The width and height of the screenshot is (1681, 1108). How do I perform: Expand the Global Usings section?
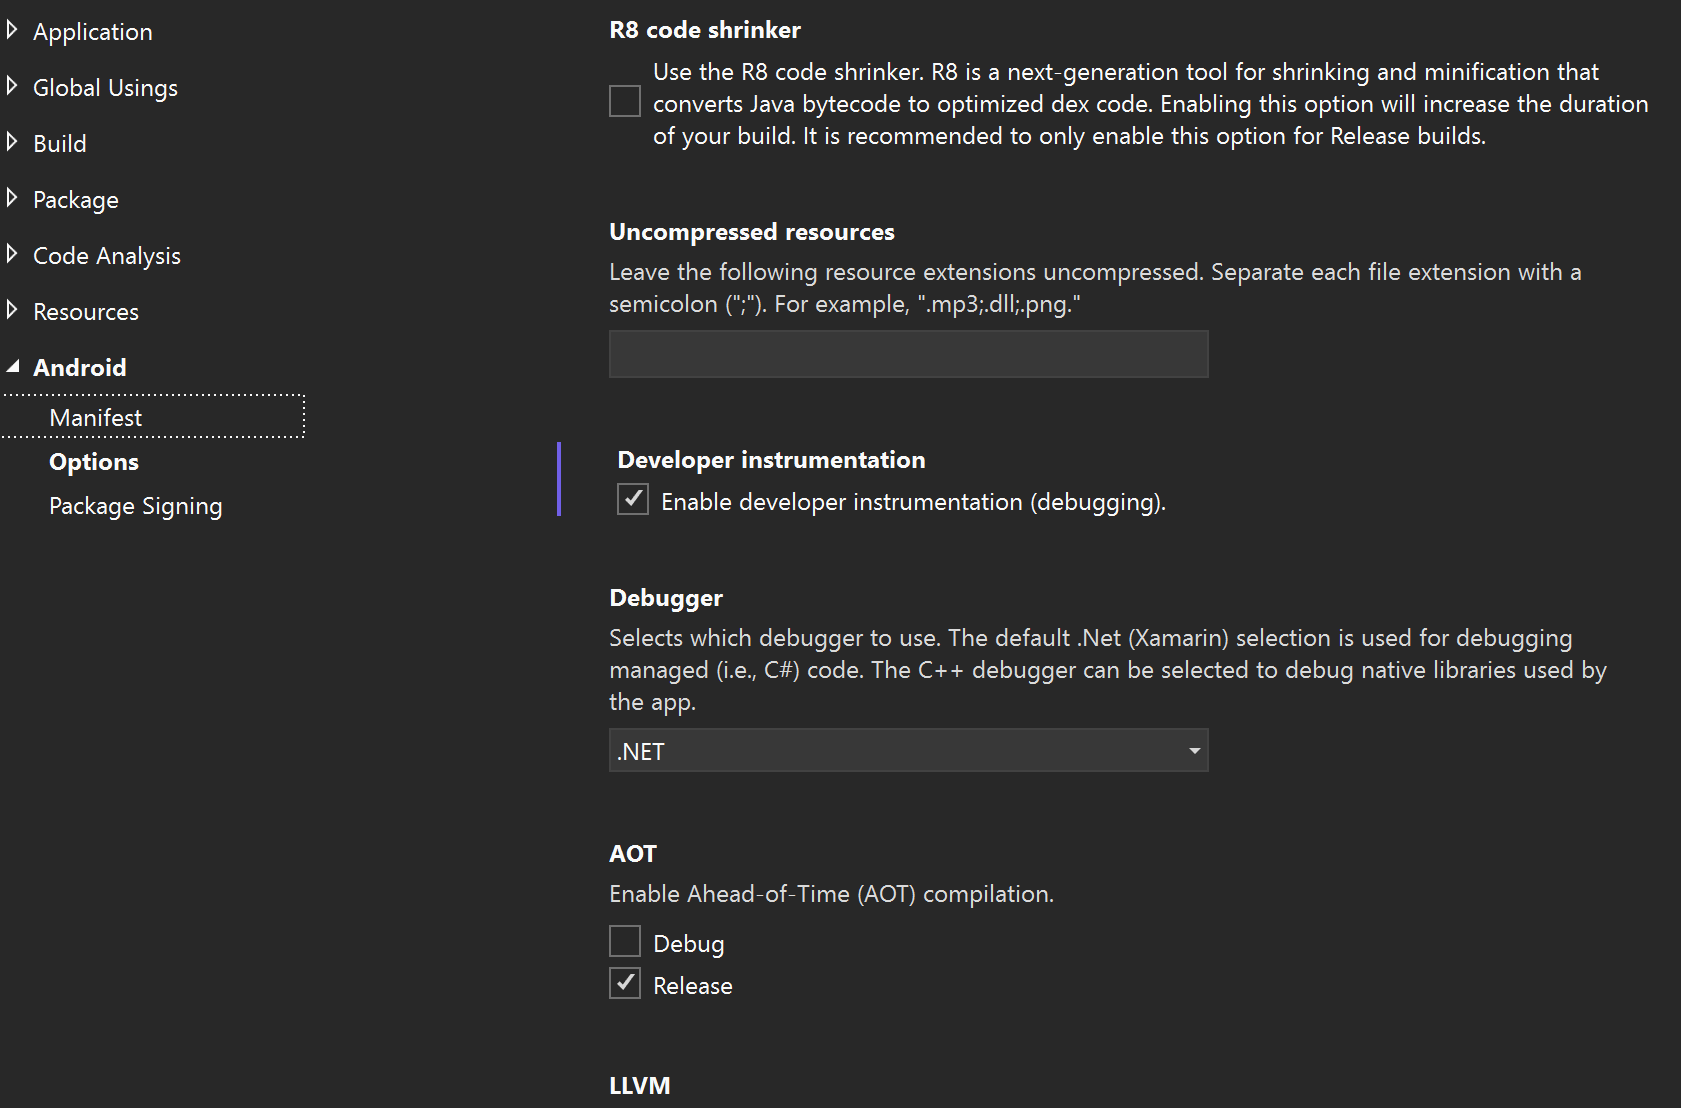pyautogui.click(x=12, y=86)
